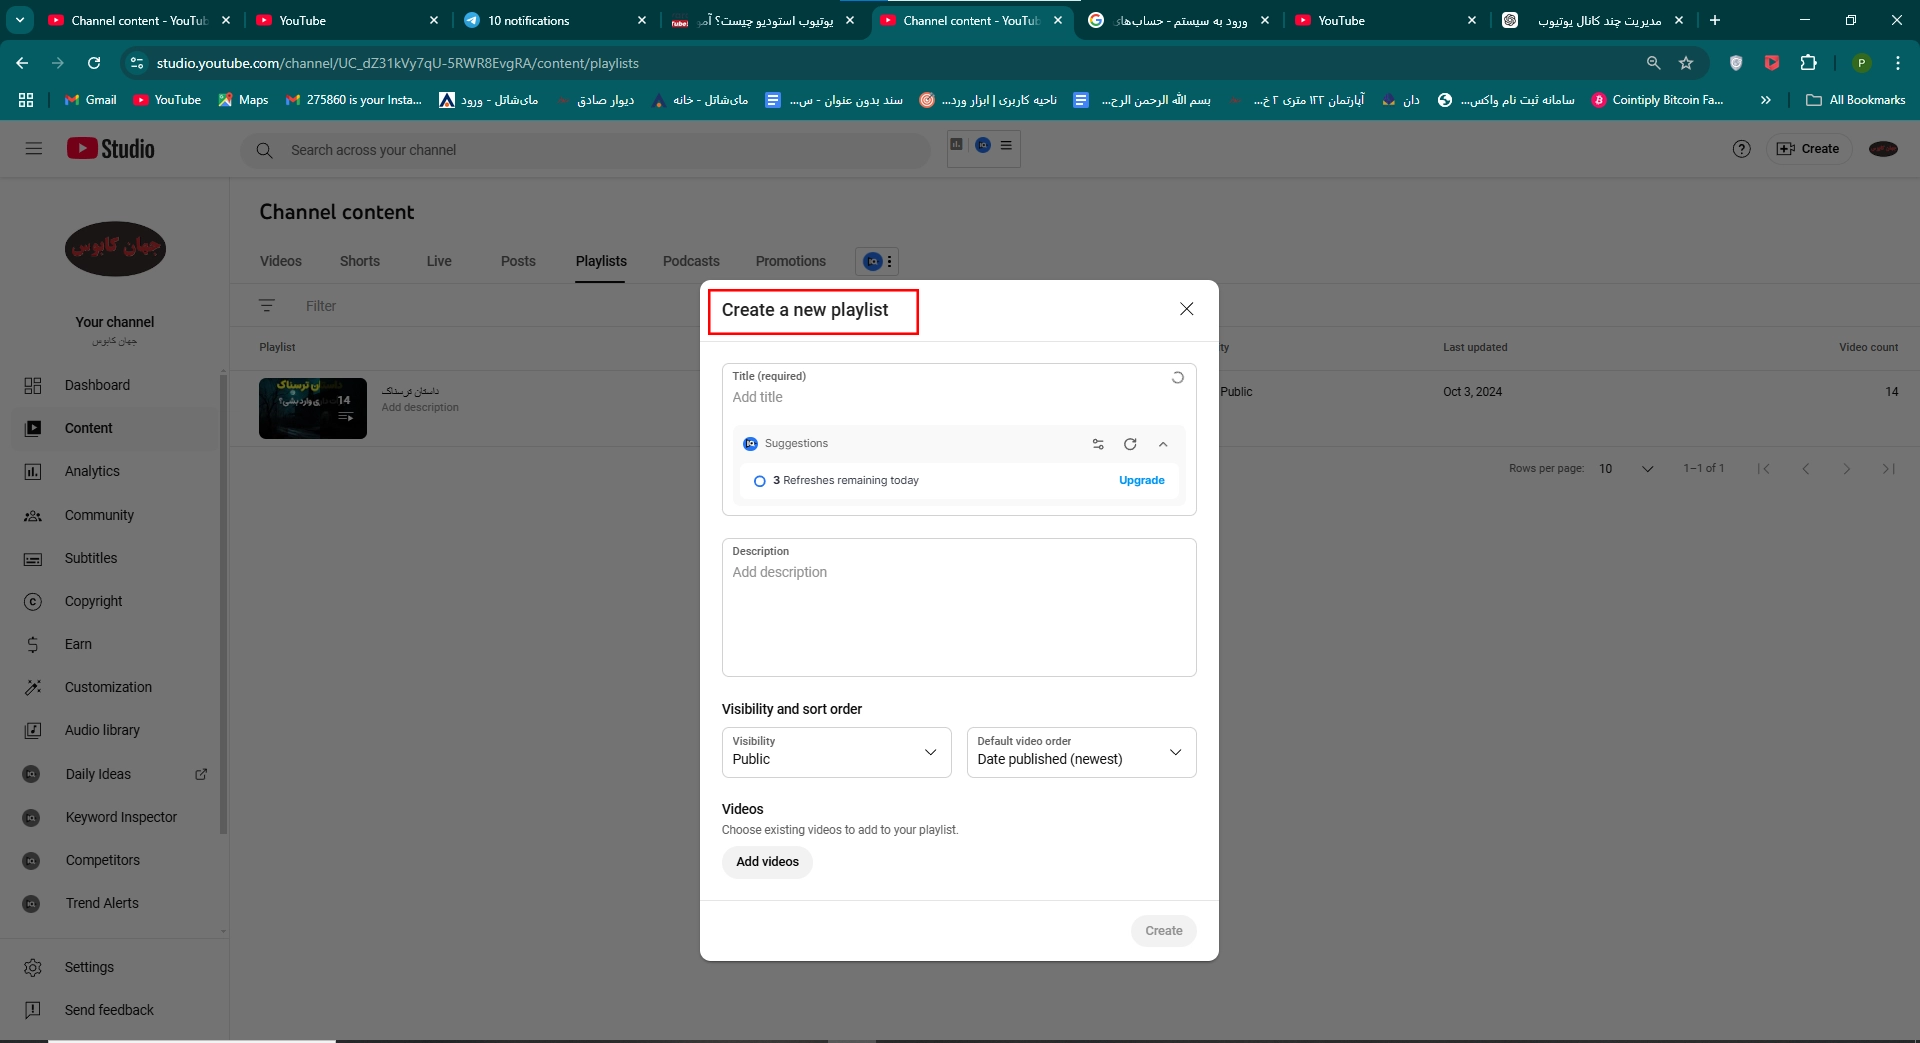Open the Visibility dropdown

pos(835,752)
